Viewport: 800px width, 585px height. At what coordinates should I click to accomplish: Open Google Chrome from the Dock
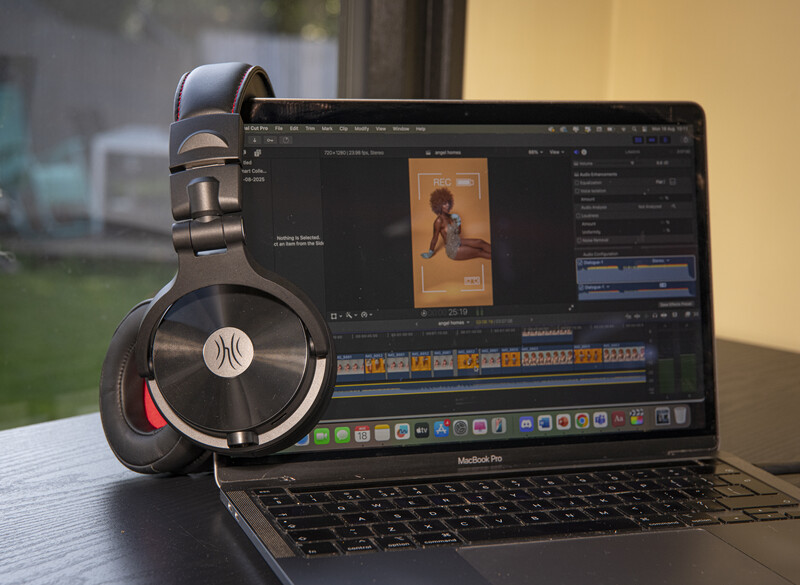(x=581, y=420)
